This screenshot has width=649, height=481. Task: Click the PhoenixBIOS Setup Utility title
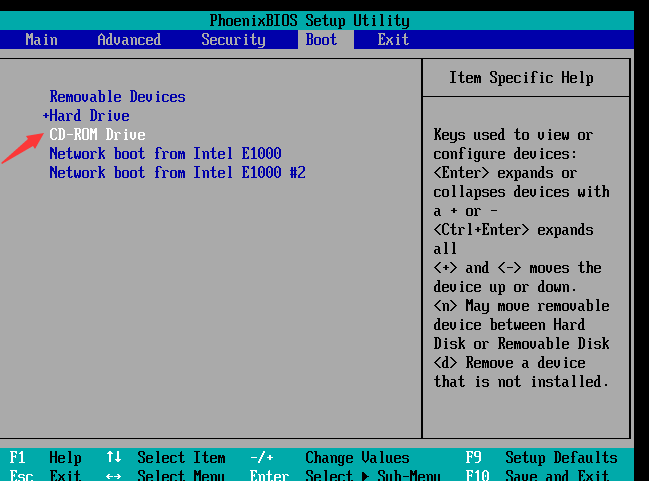point(310,20)
